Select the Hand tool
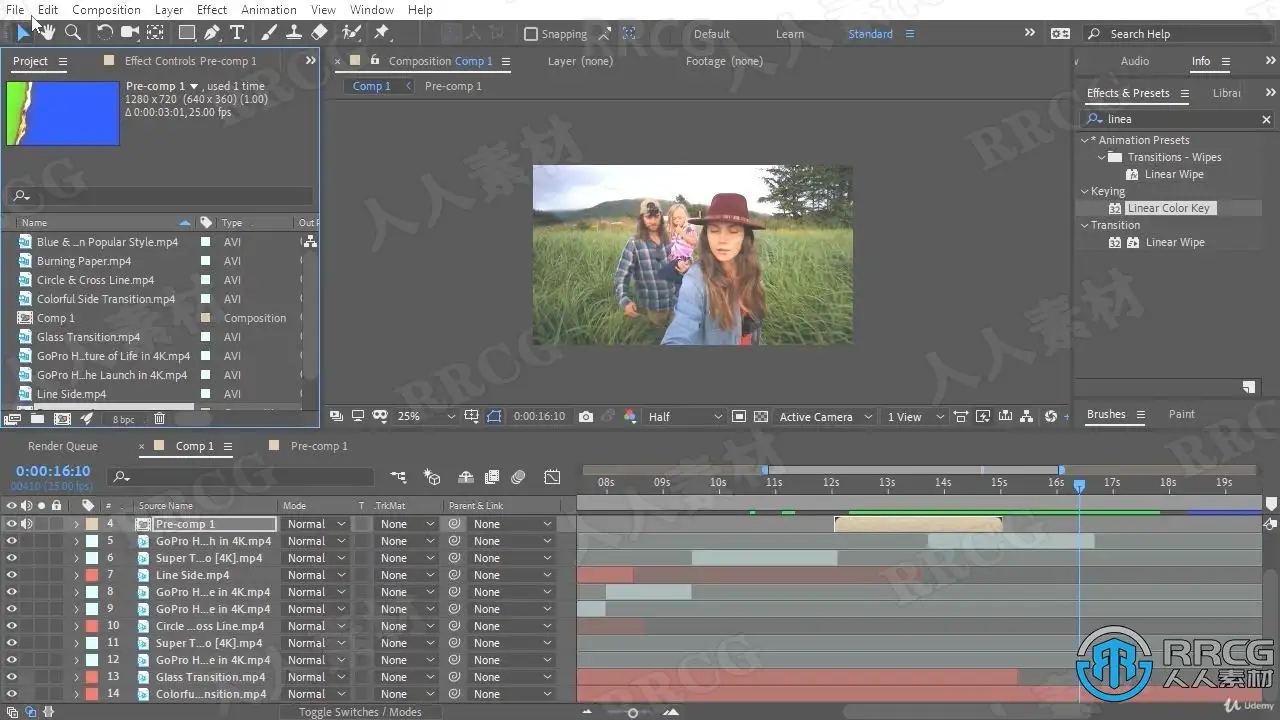The width and height of the screenshot is (1280, 720). pos(47,33)
